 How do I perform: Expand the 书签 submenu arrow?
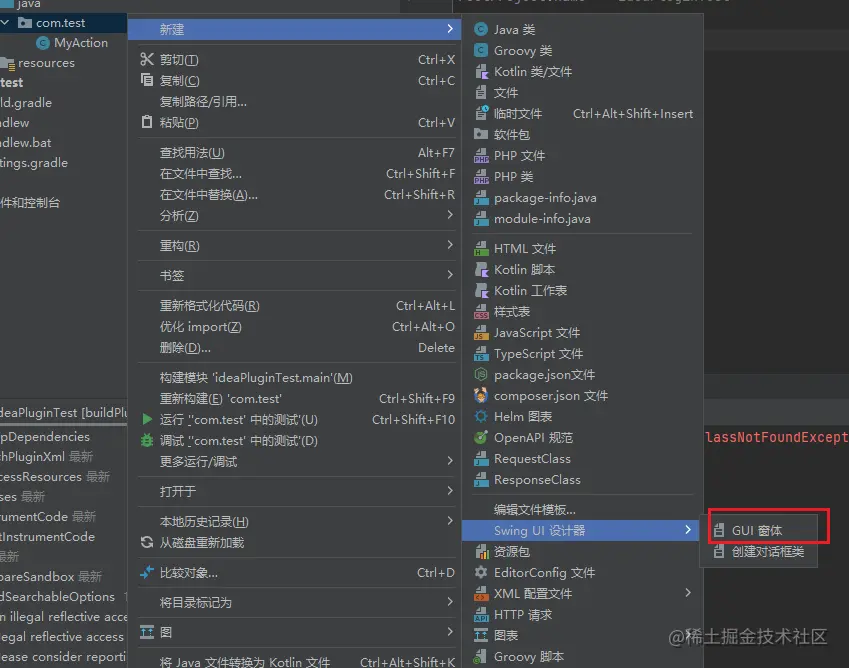click(x=450, y=275)
